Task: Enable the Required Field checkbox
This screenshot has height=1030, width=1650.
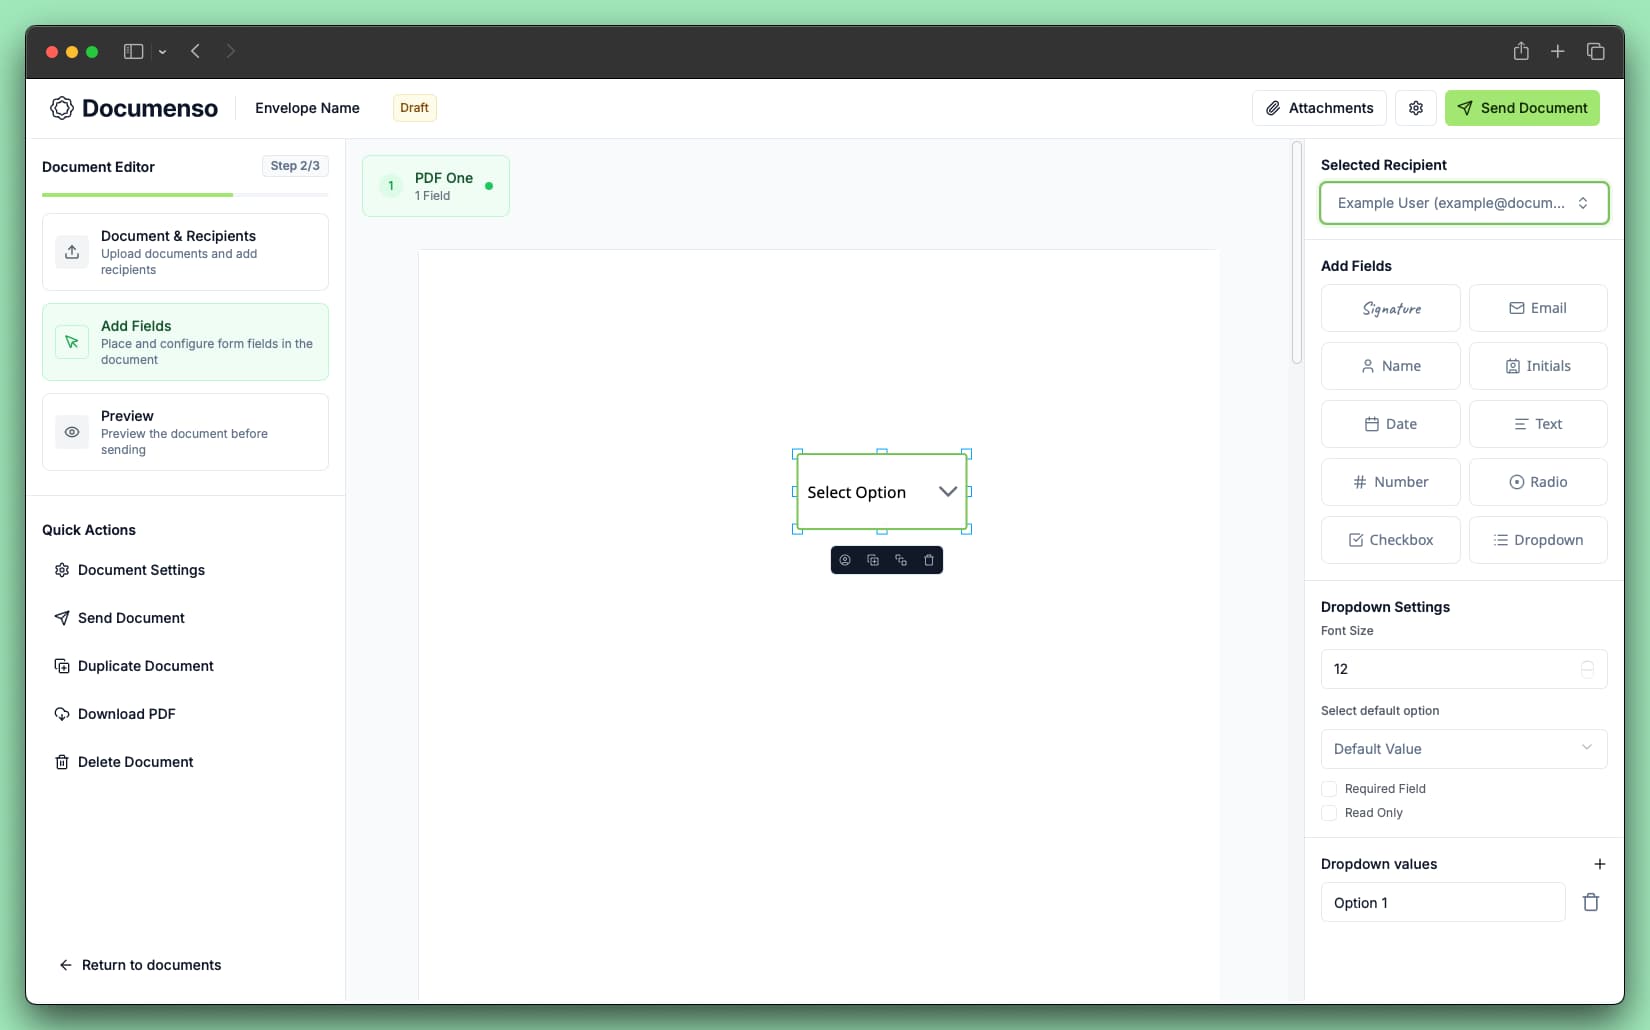Action: pos(1329,788)
